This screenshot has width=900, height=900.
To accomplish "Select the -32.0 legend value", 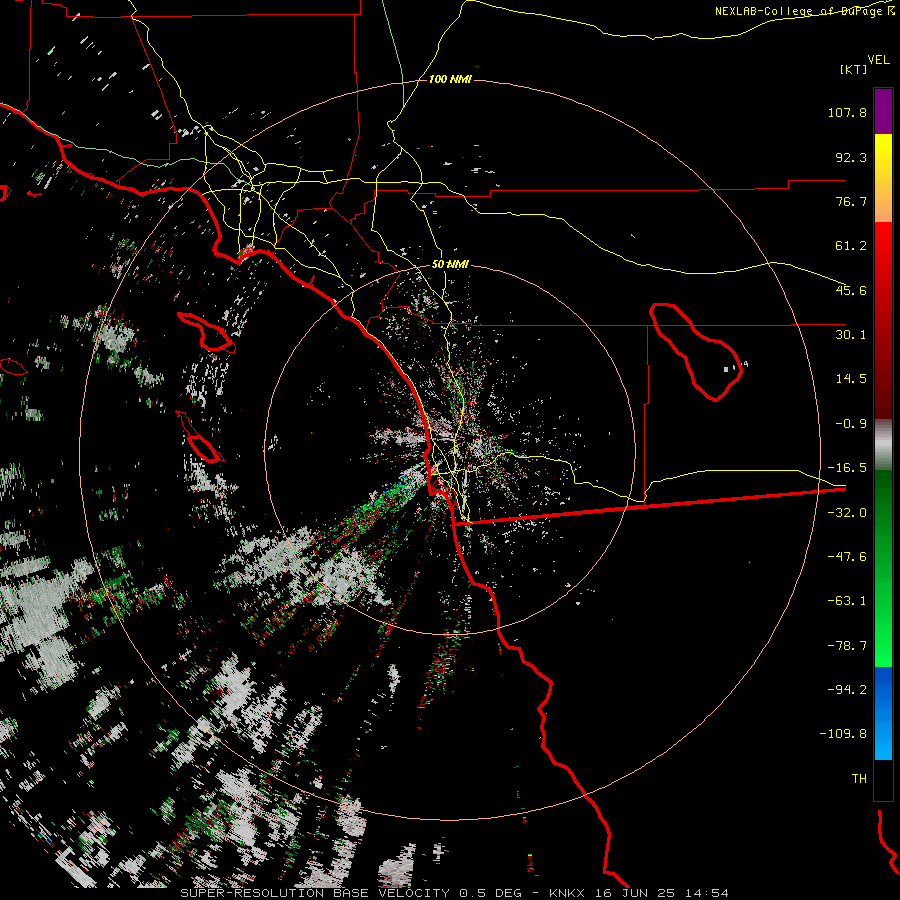I will 847,513.
